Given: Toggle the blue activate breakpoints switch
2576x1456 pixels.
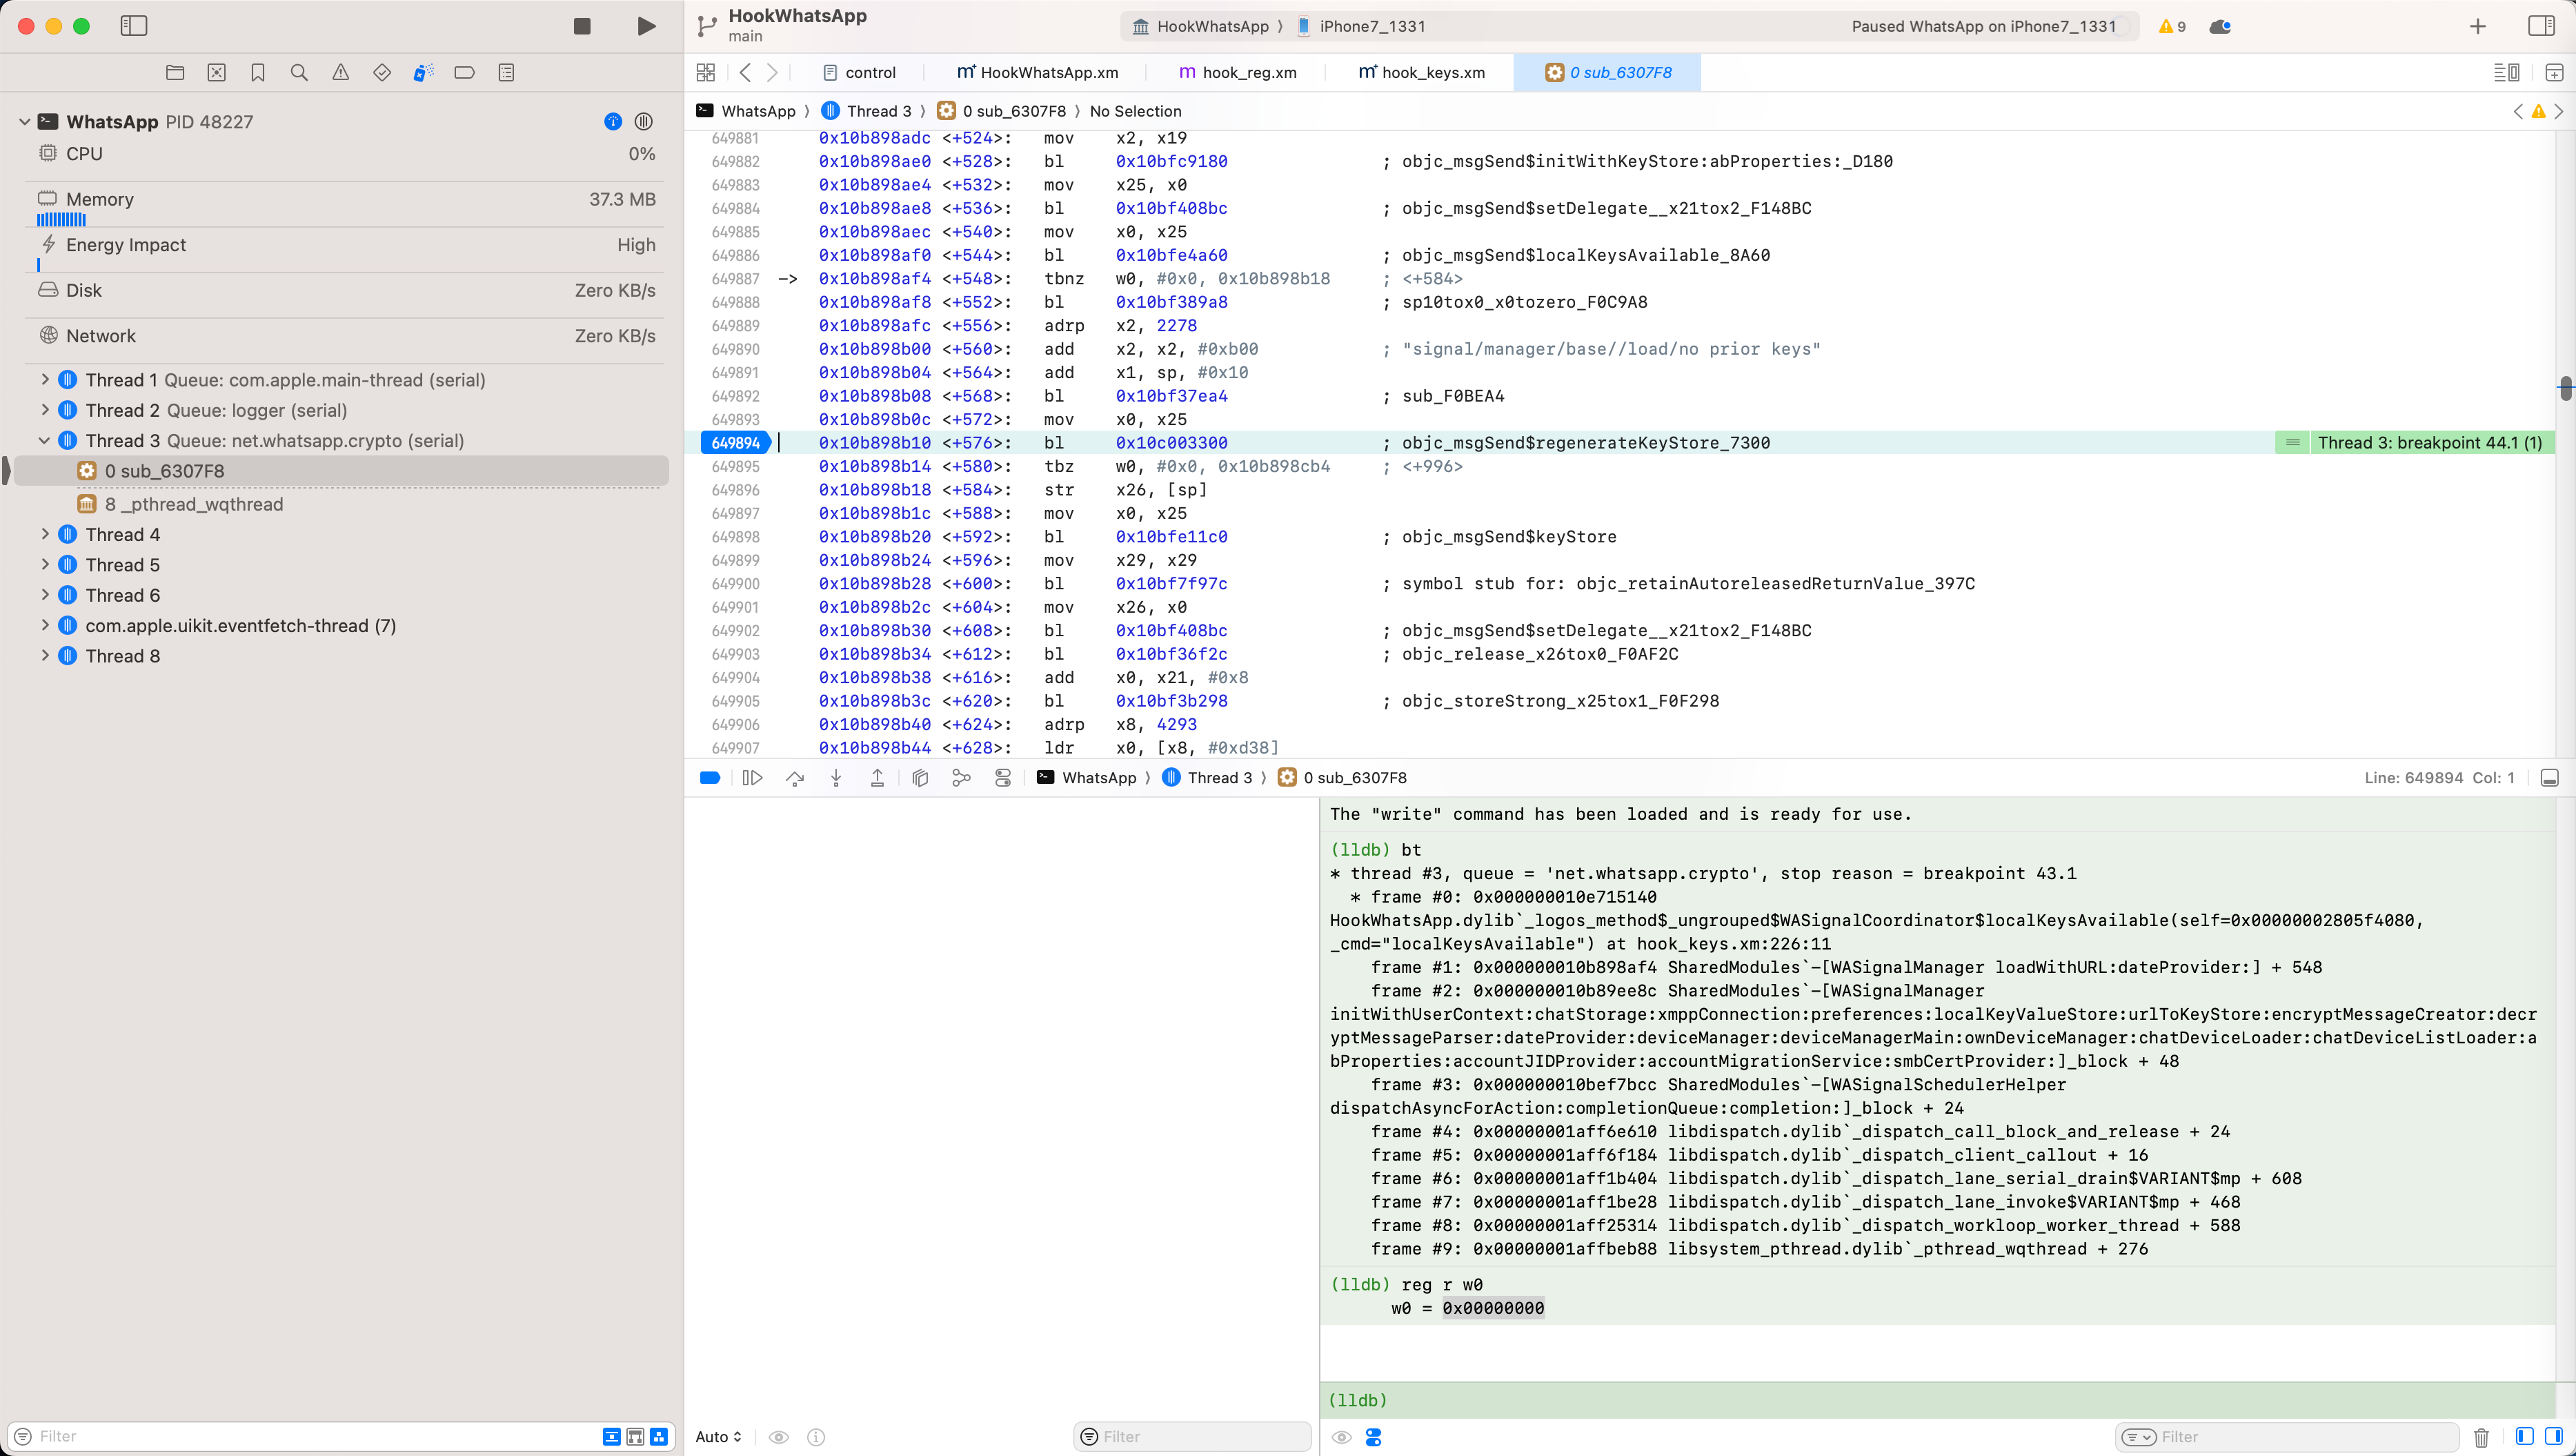Looking at the screenshot, I should [710, 777].
